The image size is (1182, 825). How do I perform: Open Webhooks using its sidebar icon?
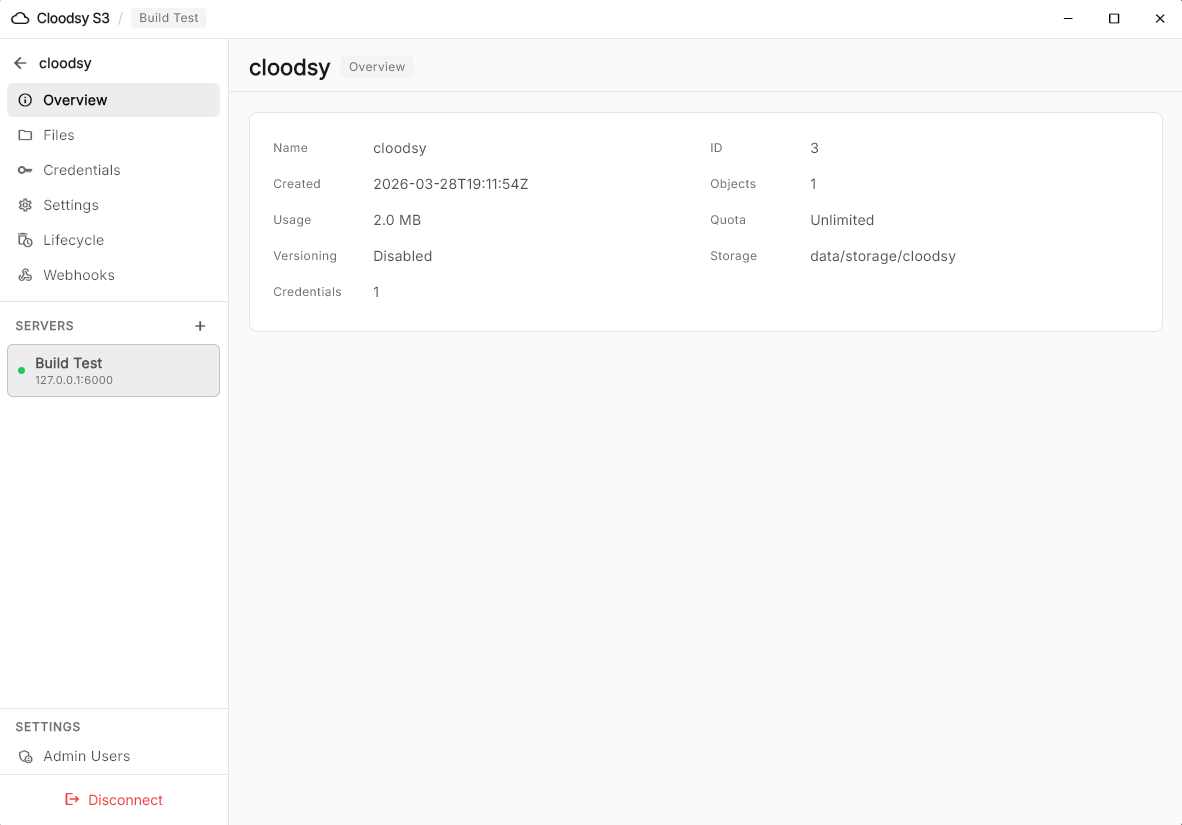tap(23, 275)
